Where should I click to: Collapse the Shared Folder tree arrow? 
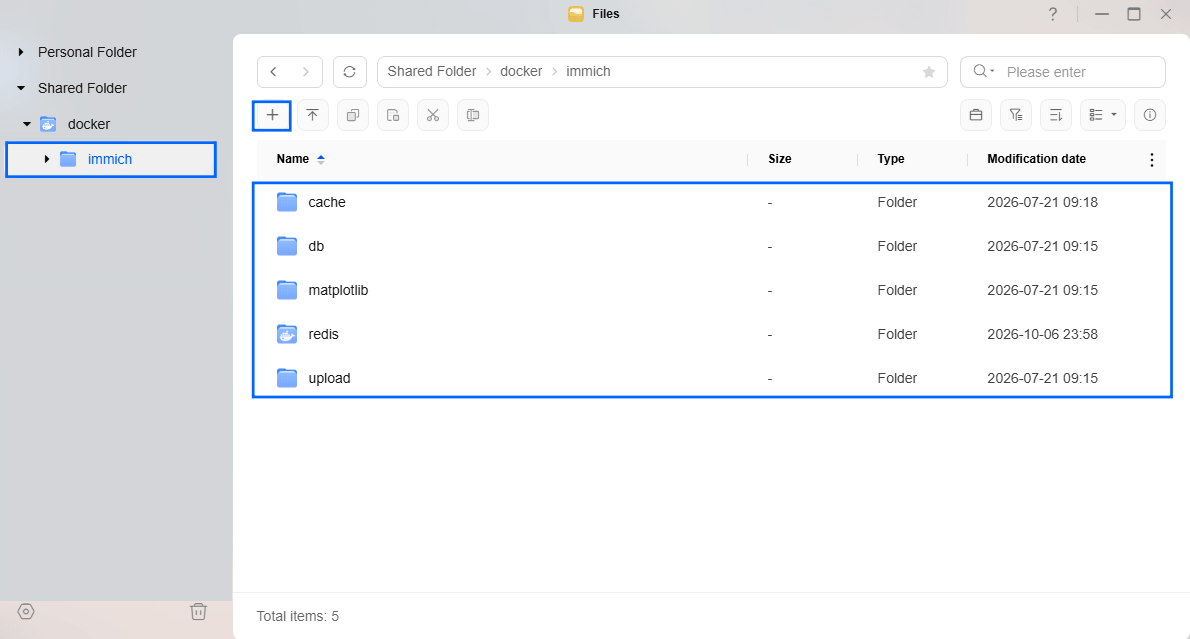coord(21,88)
